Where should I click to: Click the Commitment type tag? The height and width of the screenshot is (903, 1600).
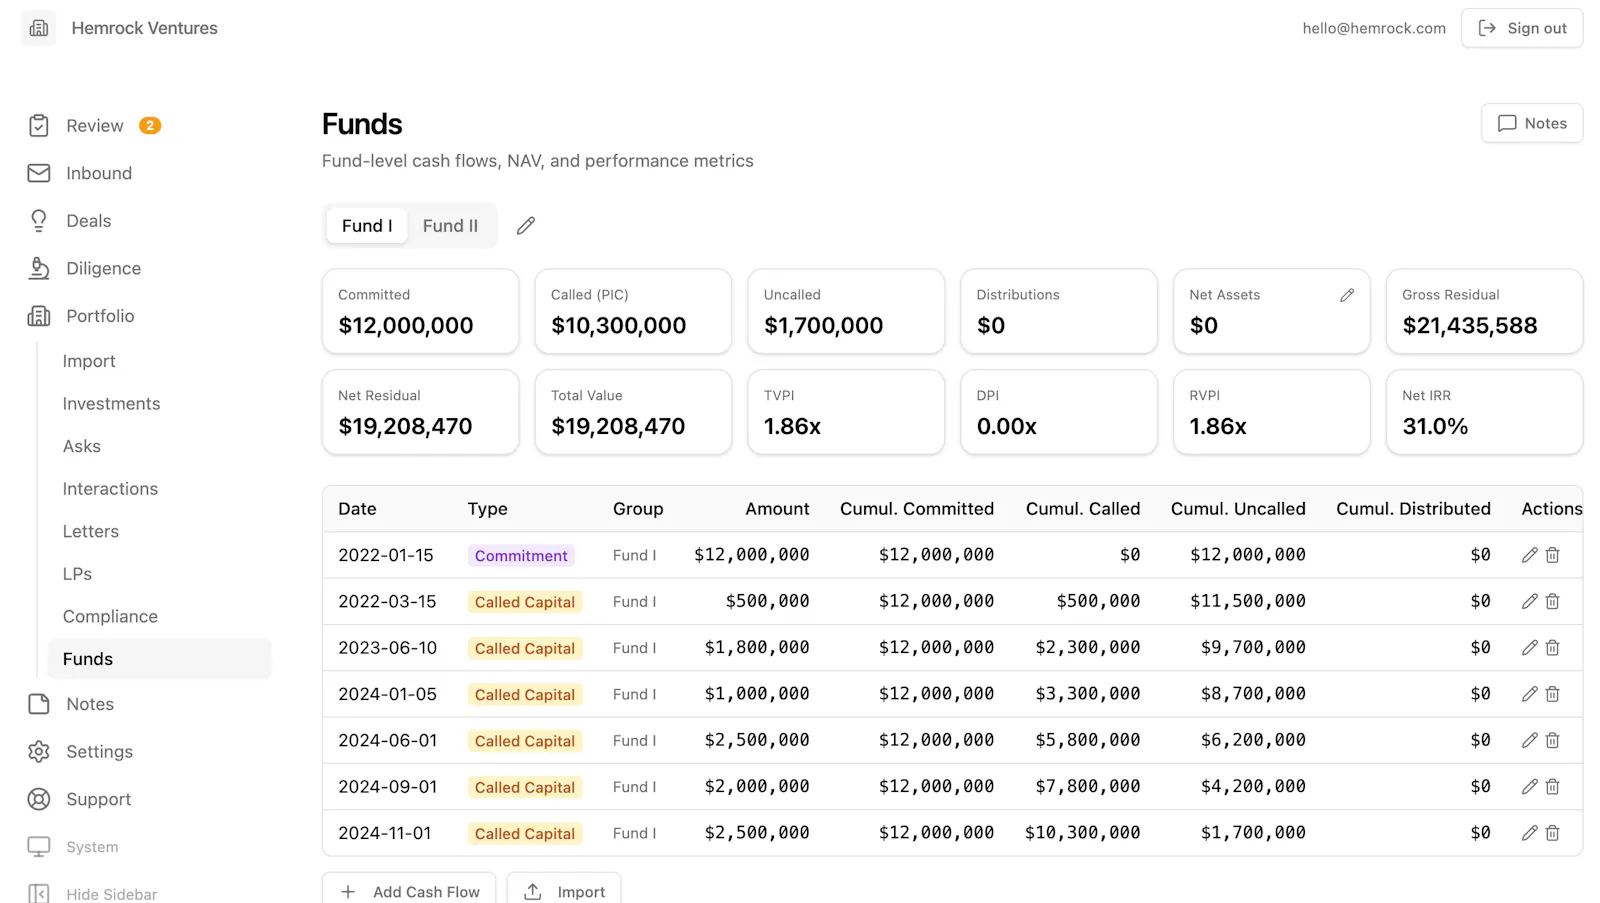coord(521,556)
